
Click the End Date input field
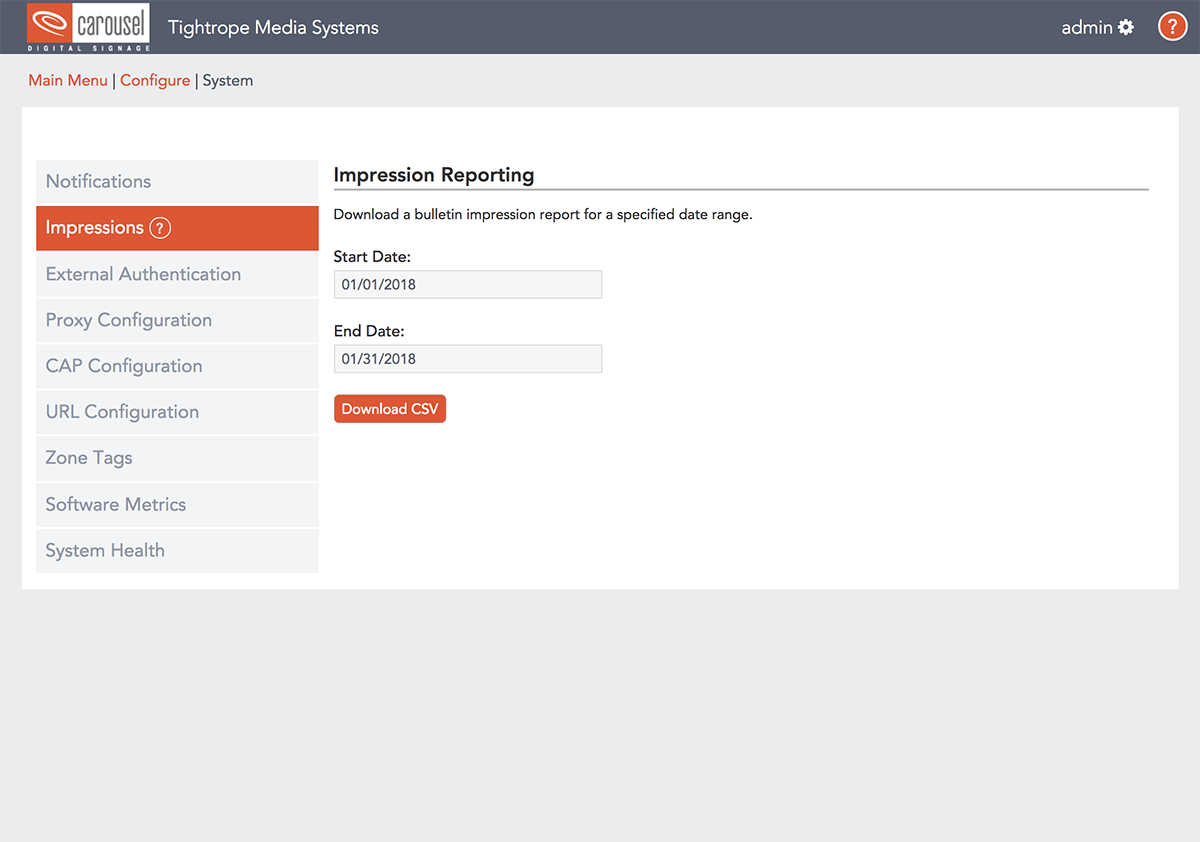click(467, 359)
